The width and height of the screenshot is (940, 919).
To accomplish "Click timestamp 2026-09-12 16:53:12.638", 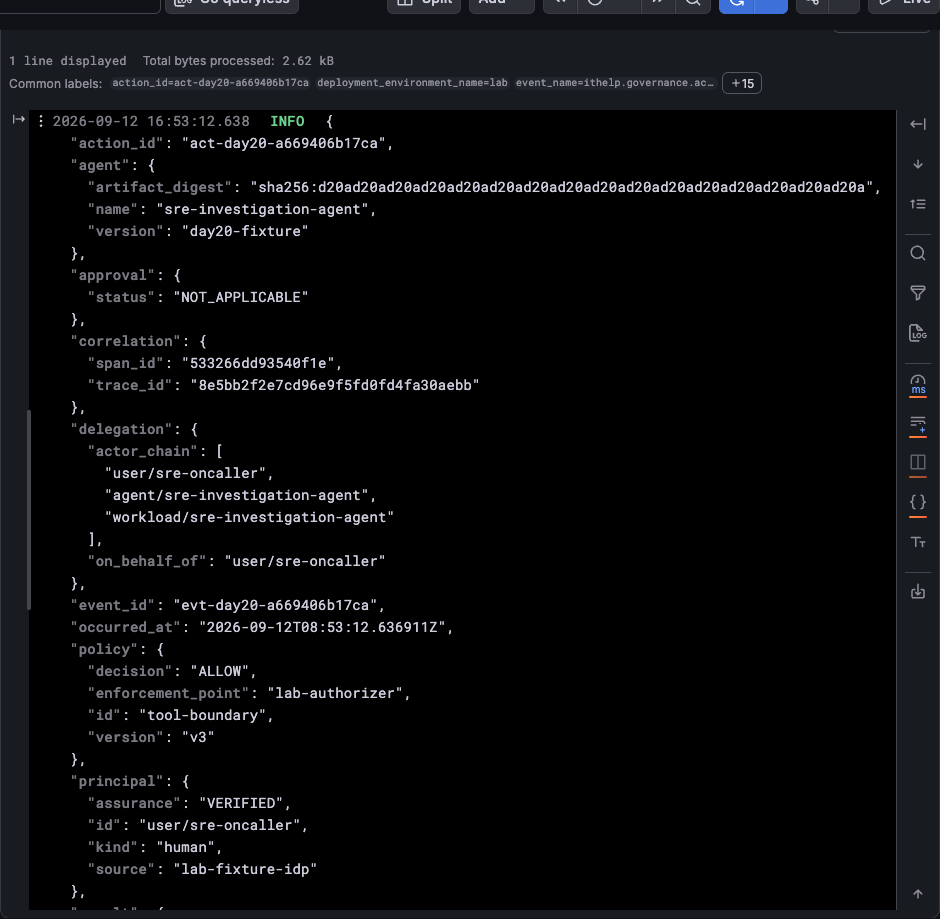I will click(x=151, y=121).
